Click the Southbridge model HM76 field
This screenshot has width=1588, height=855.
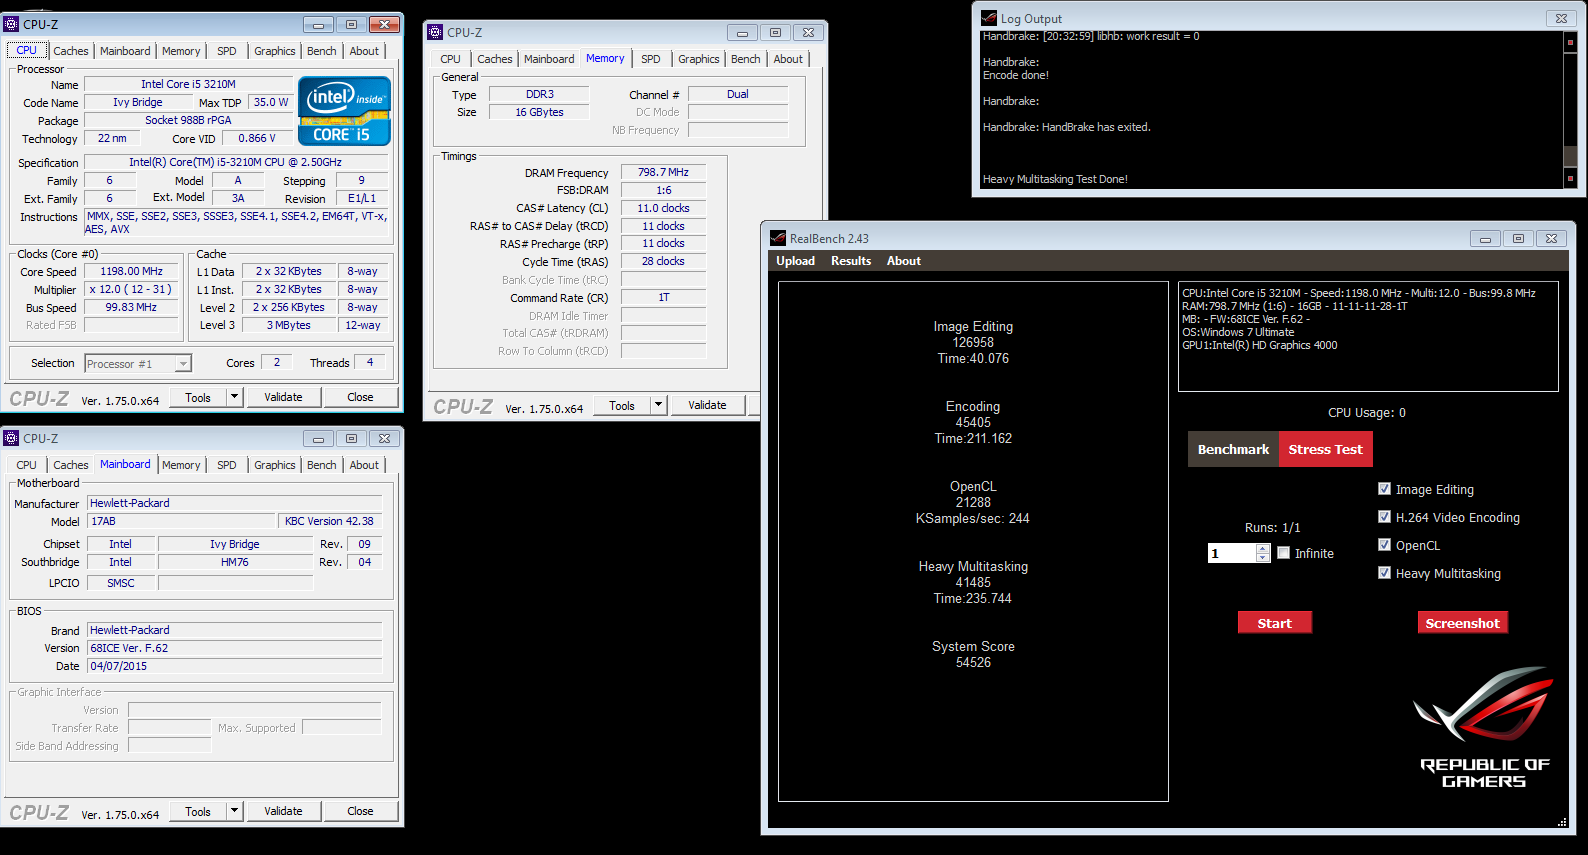click(235, 562)
